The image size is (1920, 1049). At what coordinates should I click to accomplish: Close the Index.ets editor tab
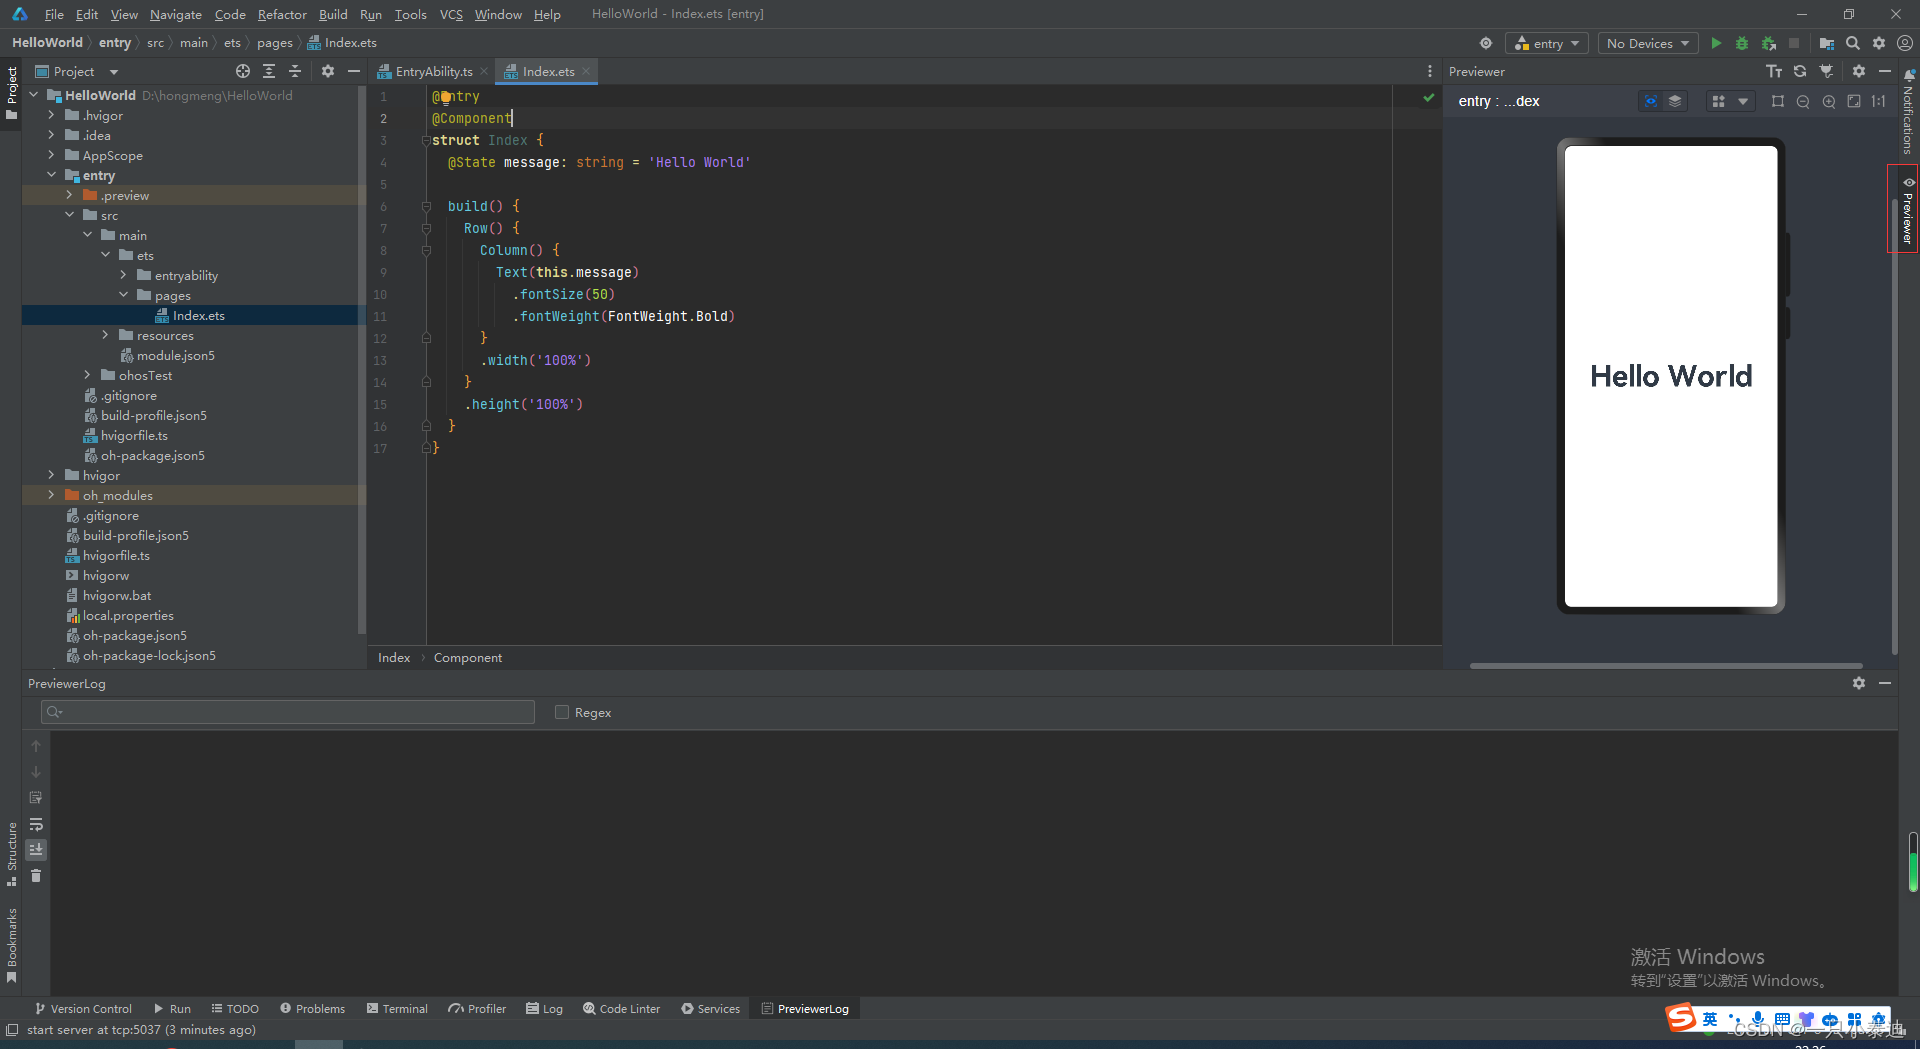pos(586,71)
